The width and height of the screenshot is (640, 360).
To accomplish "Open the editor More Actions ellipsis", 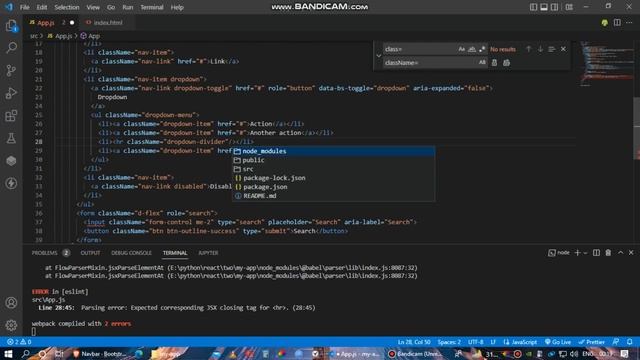I will point(629,22).
